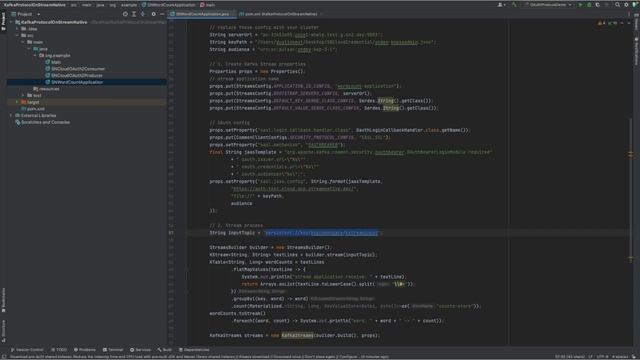This screenshot has height=360, width=640.
Task: Open IDE settings gear in top toolbar
Action: point(626,5)
